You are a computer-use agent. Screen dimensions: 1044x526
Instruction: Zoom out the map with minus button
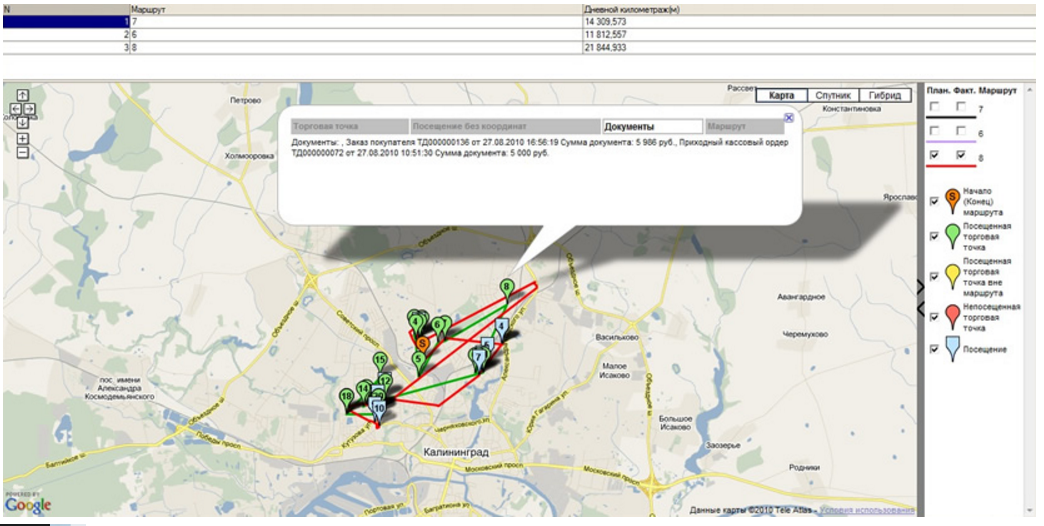(23, 153)
